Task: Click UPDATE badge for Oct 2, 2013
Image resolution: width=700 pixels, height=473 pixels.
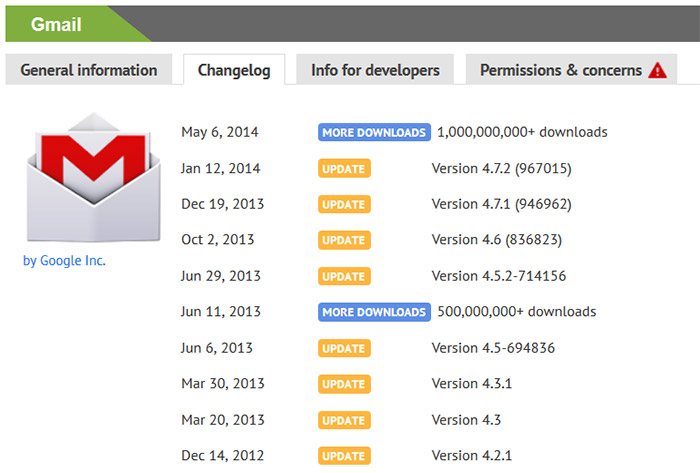Action: point(344,240)
